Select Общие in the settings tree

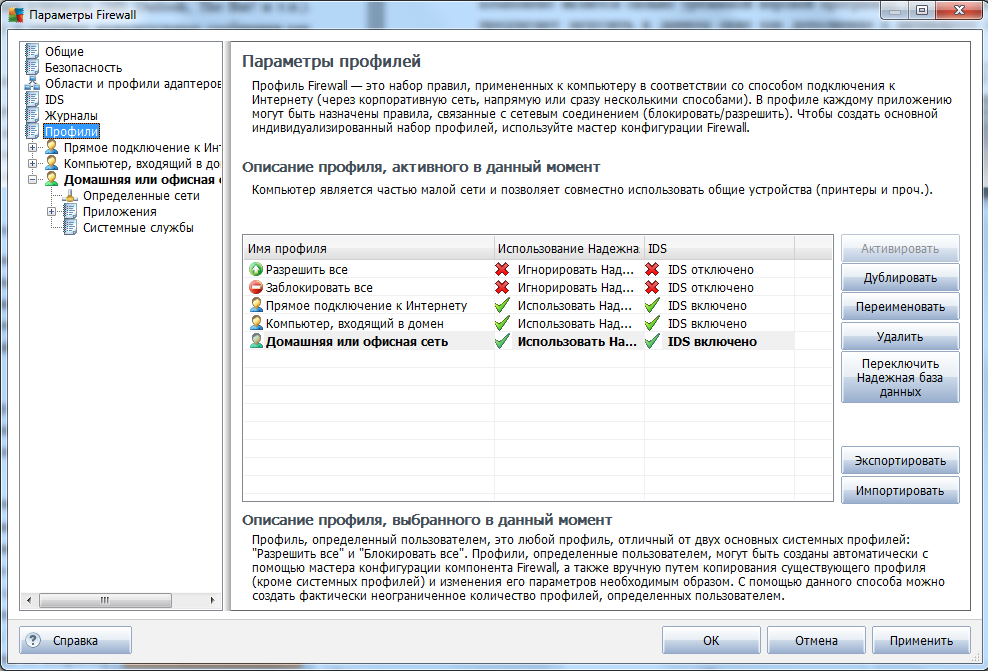[64, 51]
